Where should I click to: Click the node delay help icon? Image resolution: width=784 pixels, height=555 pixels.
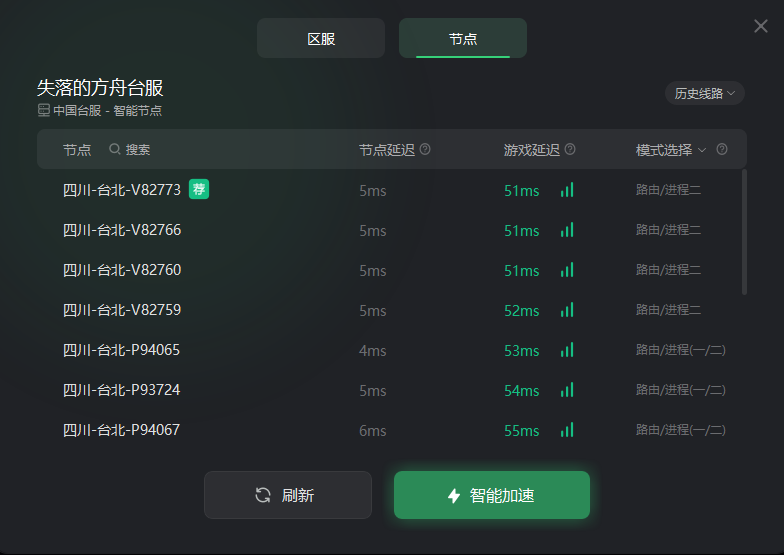point(425,150)
